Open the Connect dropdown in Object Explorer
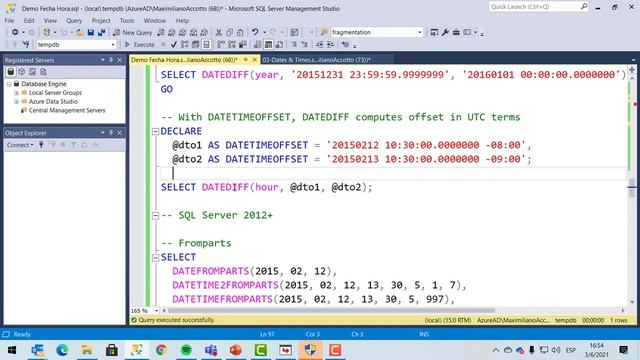640x360 pixels. [20, 145]
